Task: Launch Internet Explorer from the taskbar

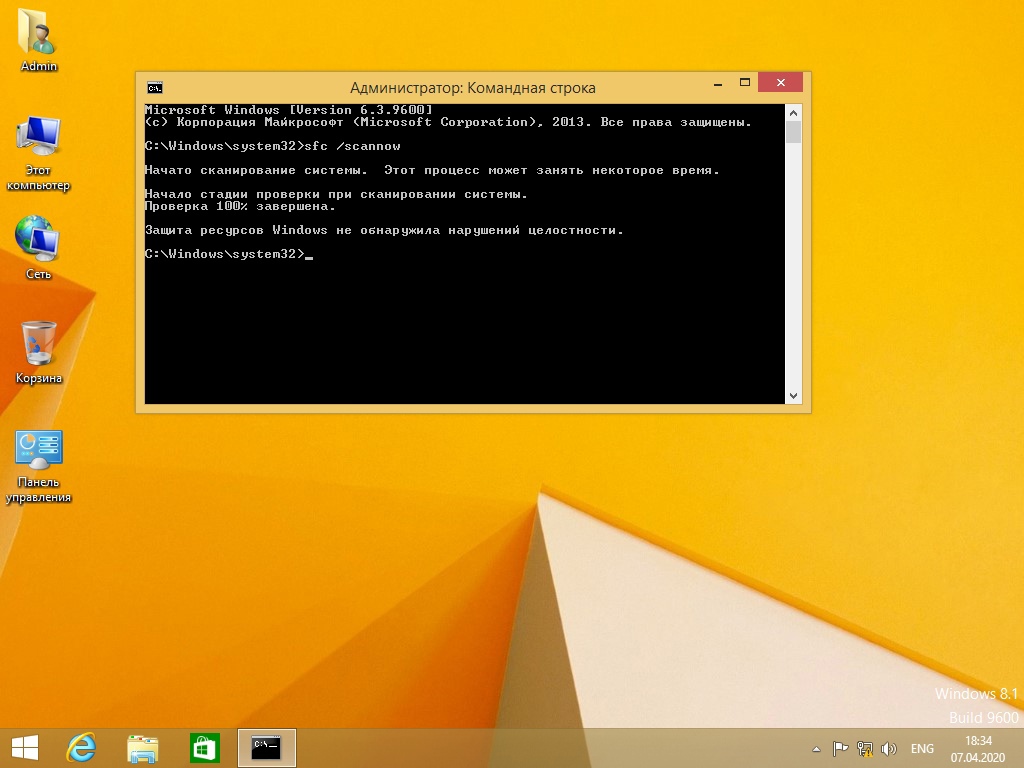Action: (81, 747)
